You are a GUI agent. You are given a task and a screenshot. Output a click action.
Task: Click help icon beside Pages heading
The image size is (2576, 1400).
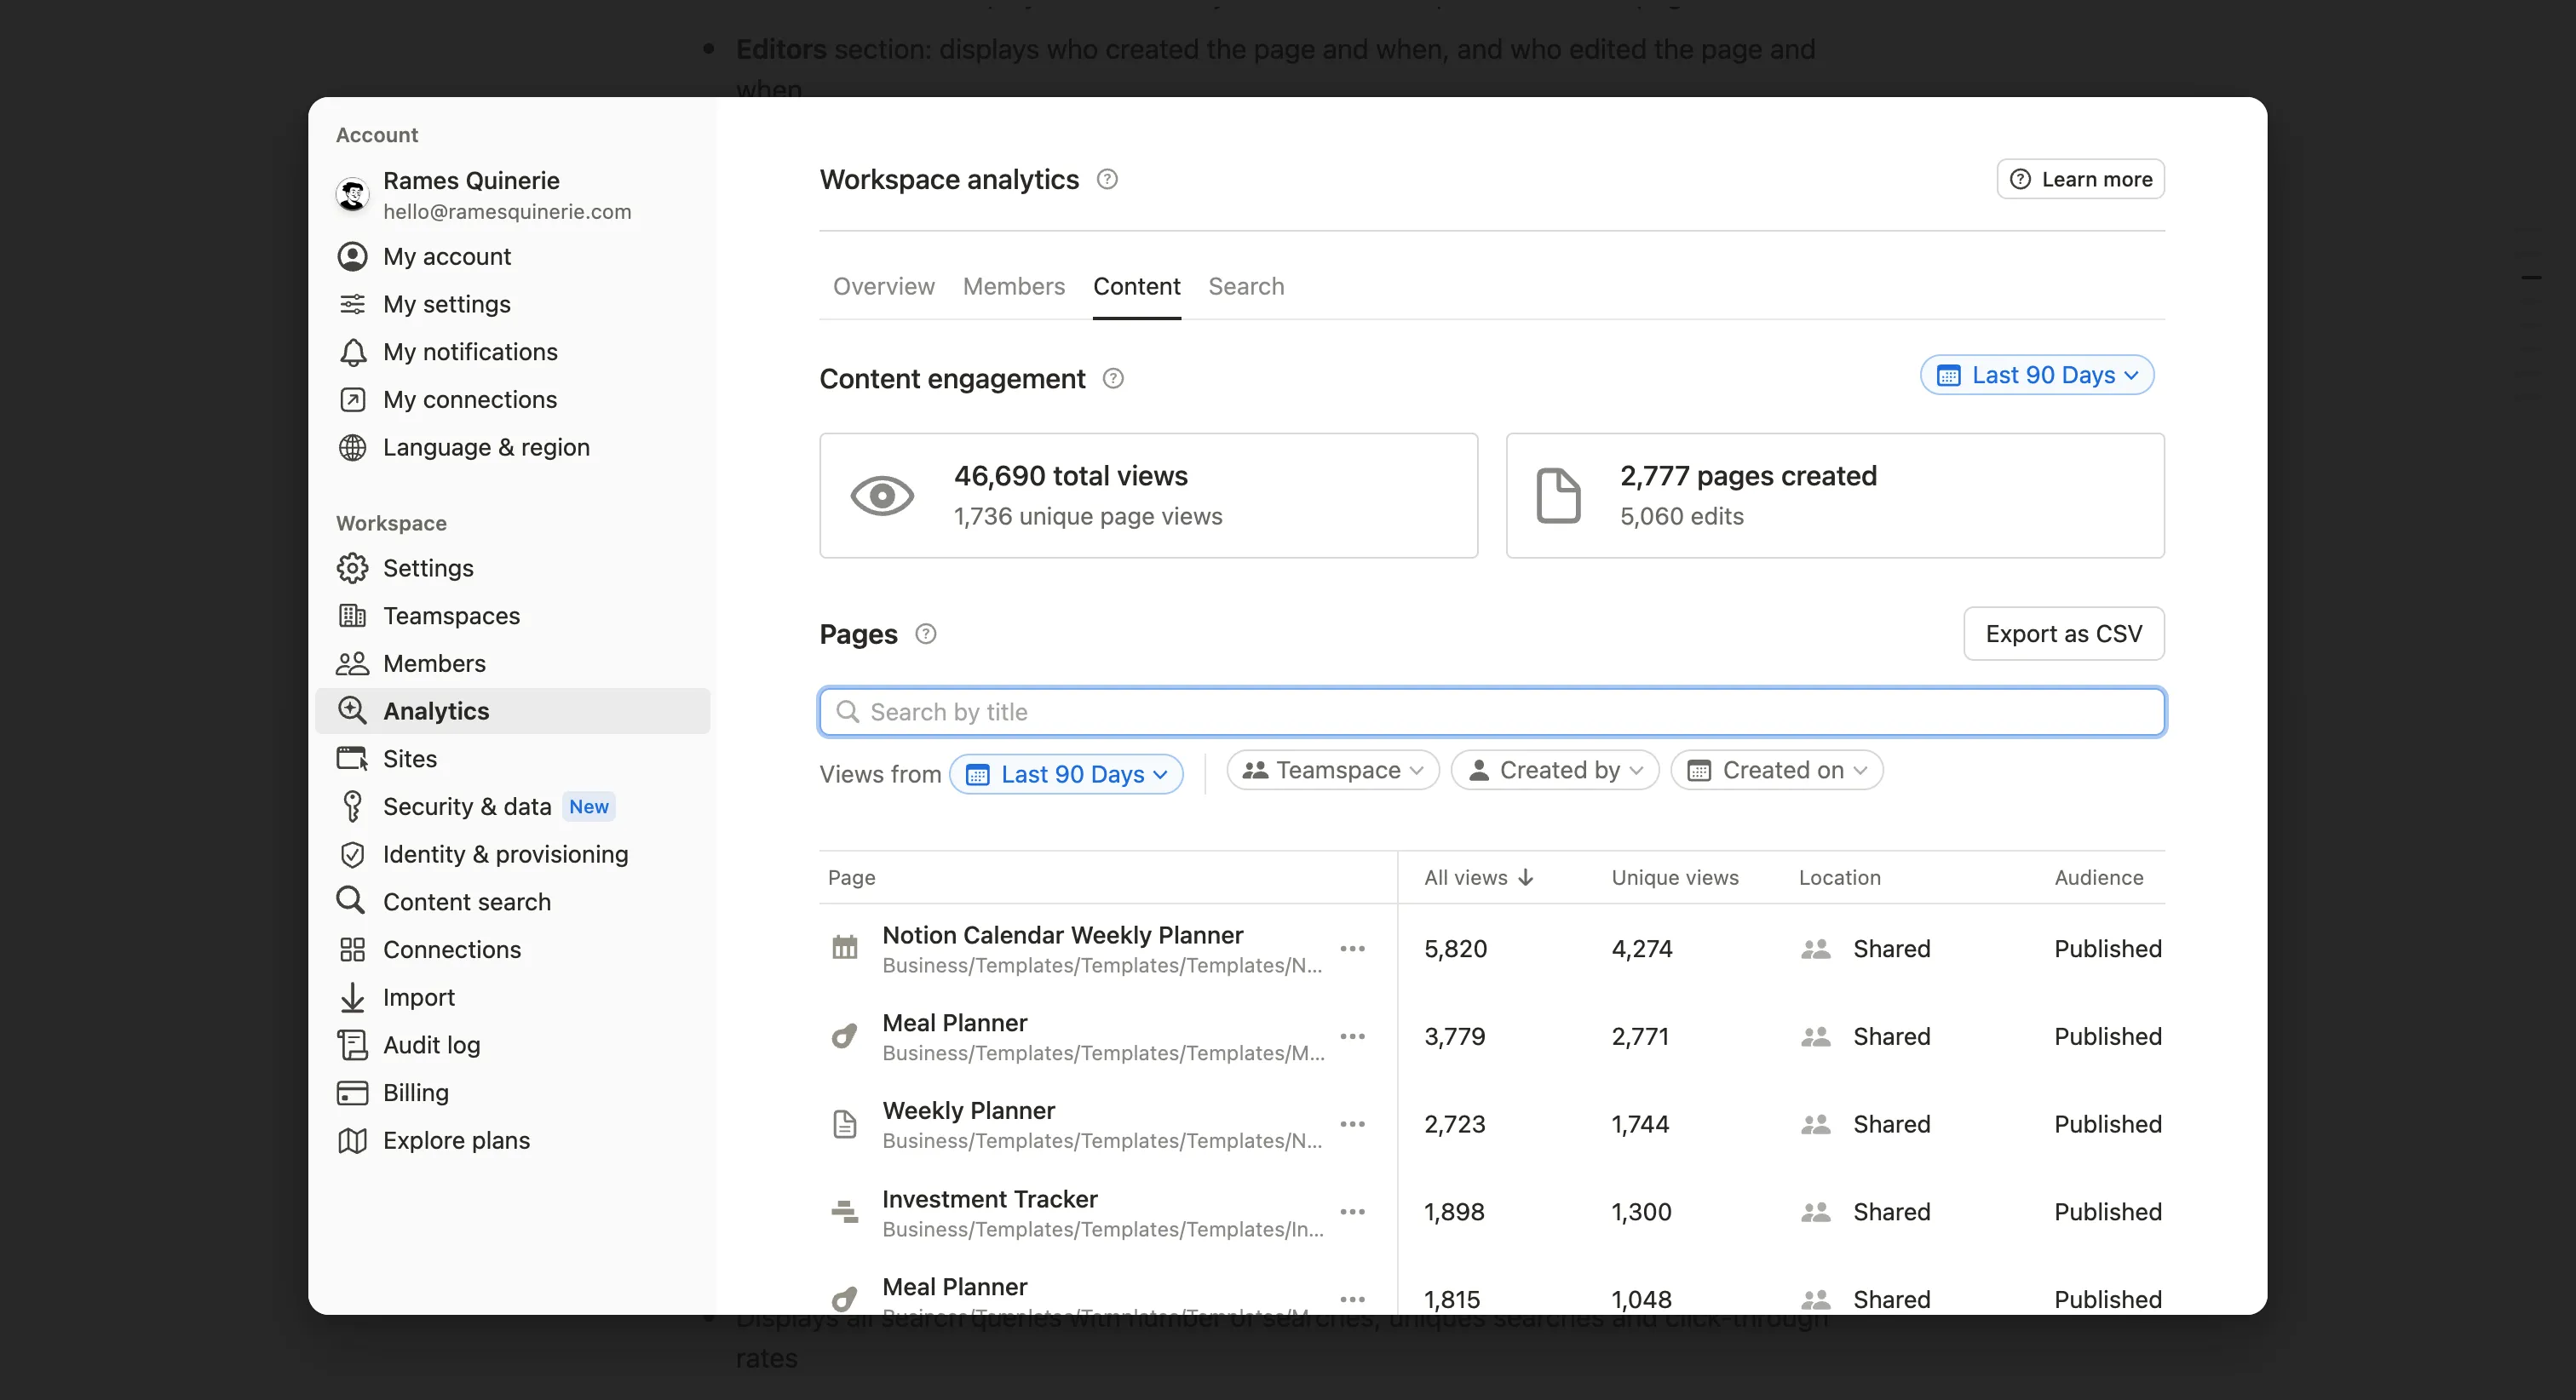pyautogui.click(x=926, y=634)
